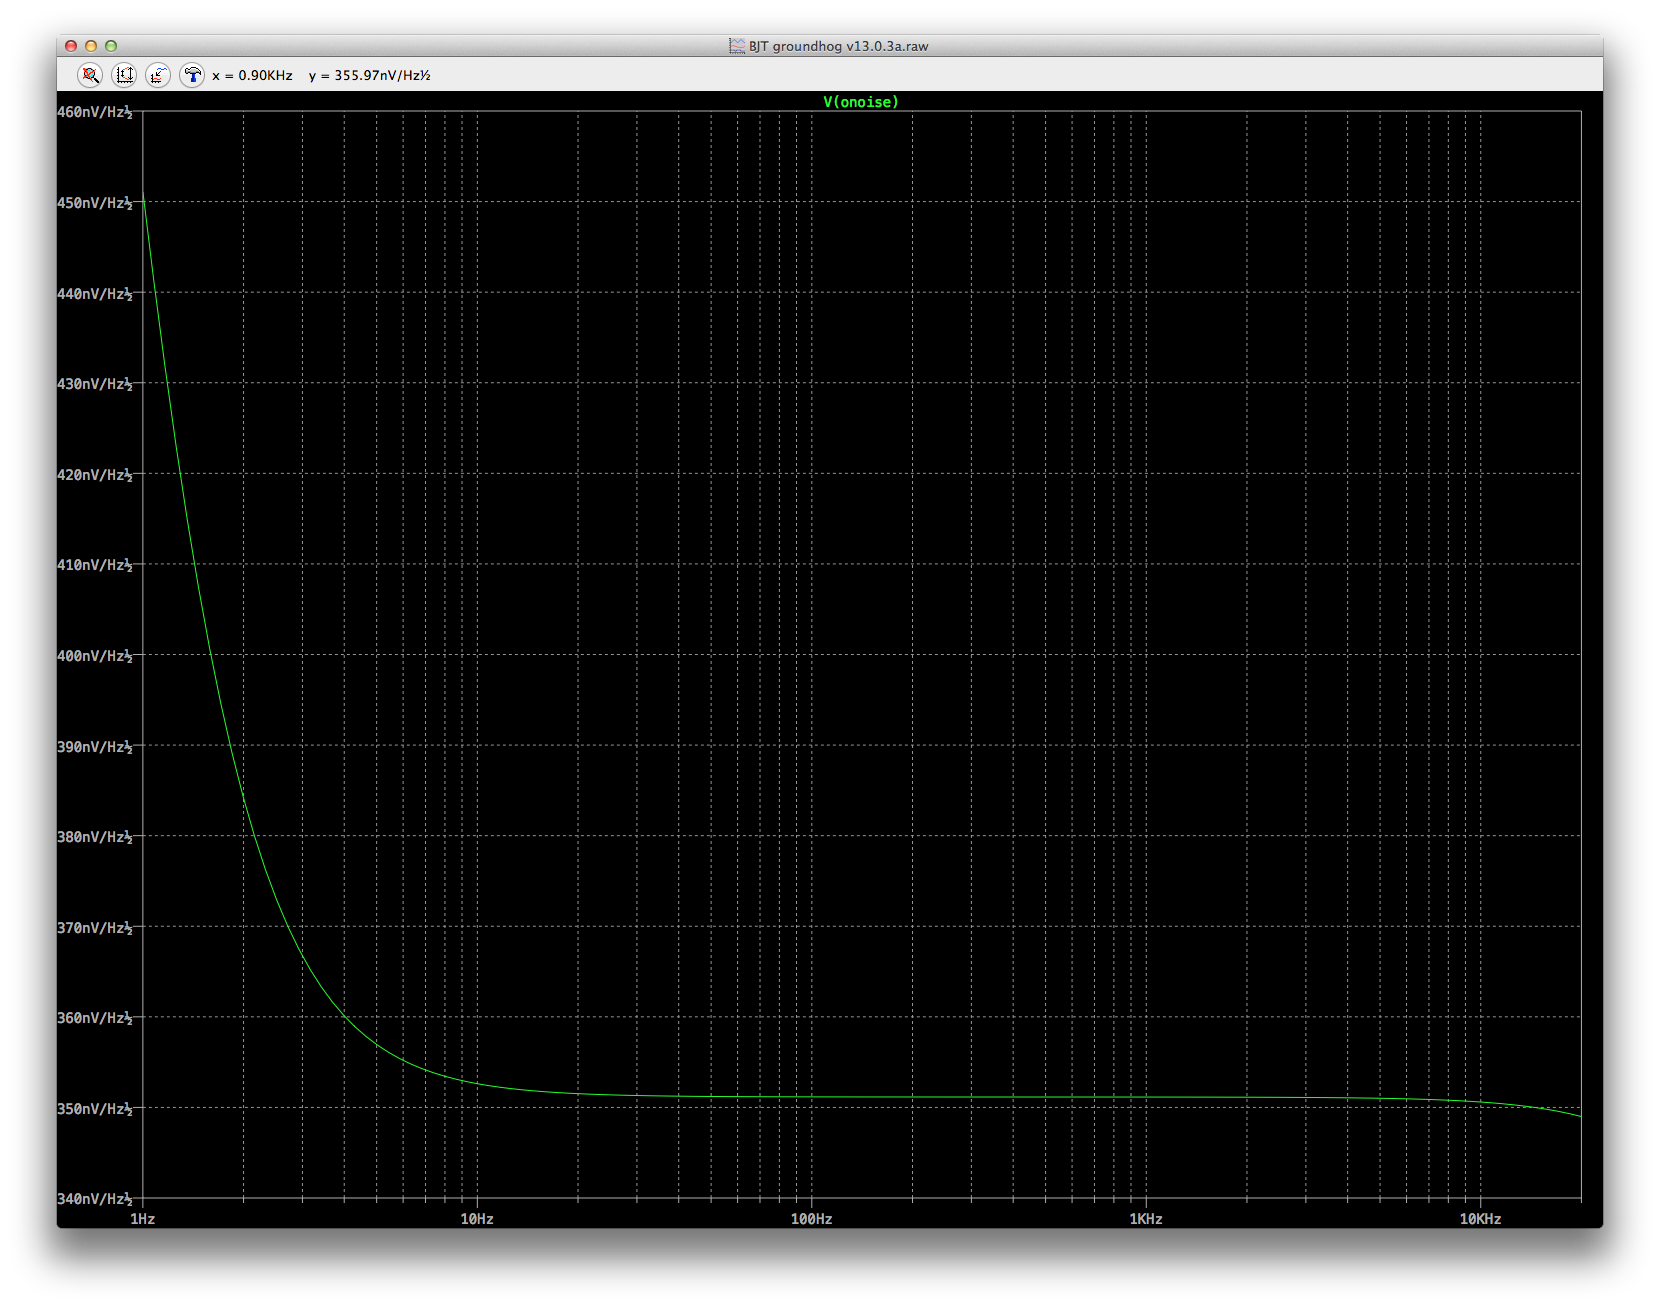Click the 390nV/Hz½ axis label
Viewport: 1660px width, 1307px height.
(x=95, y=747)
